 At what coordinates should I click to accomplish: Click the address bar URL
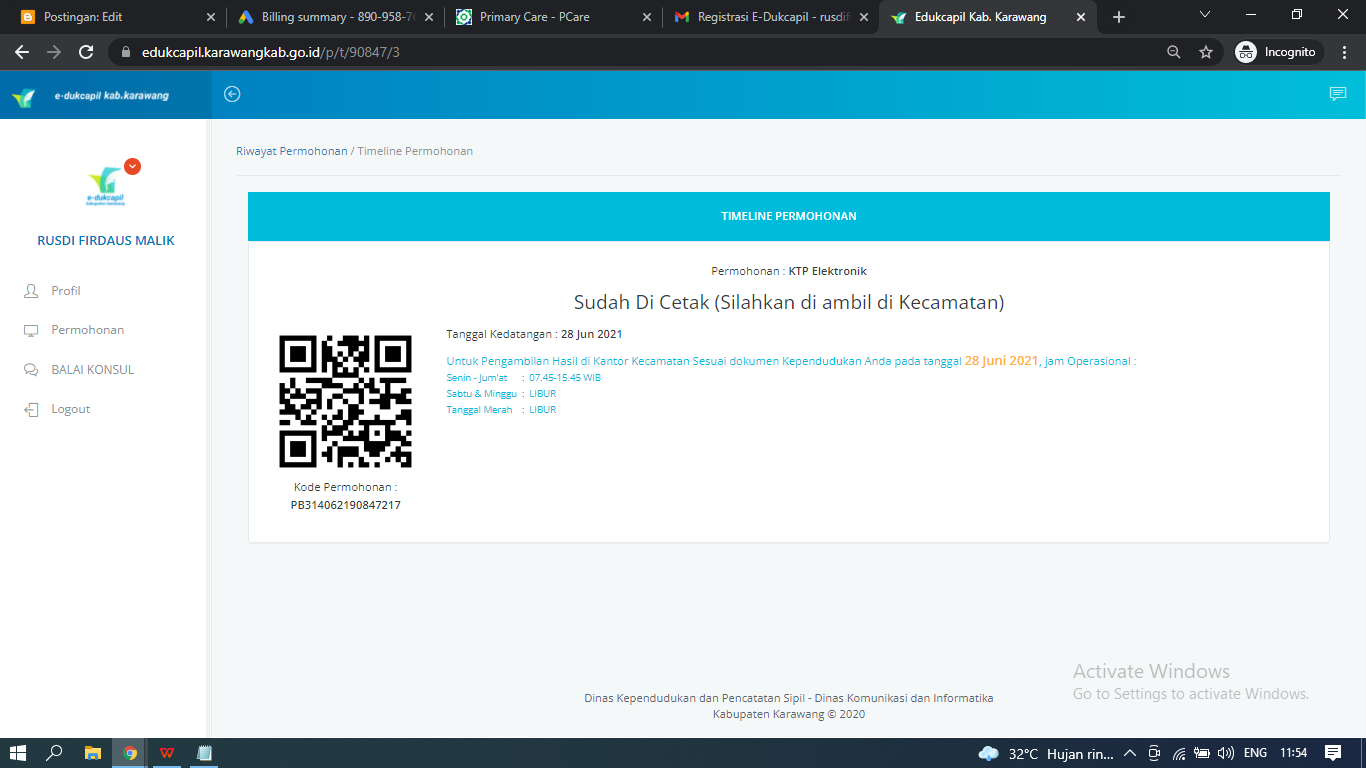tap(271, 52)
